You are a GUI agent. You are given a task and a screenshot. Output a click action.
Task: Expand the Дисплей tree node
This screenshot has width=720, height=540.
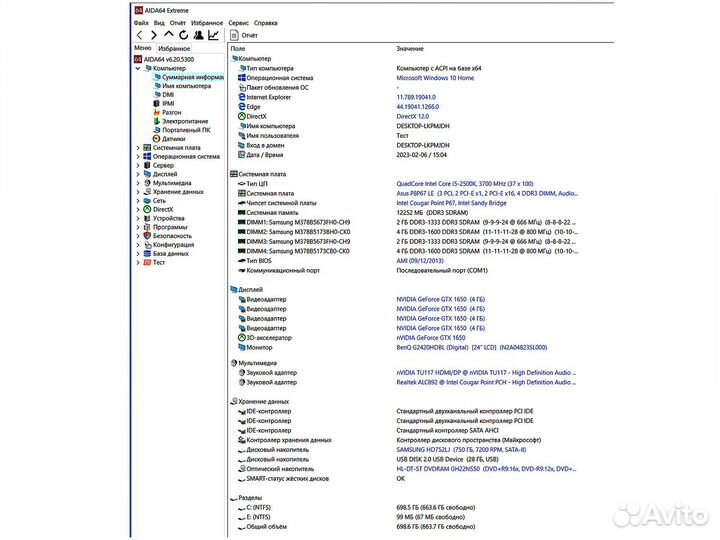pyautogui.click(x=138, y=174)
